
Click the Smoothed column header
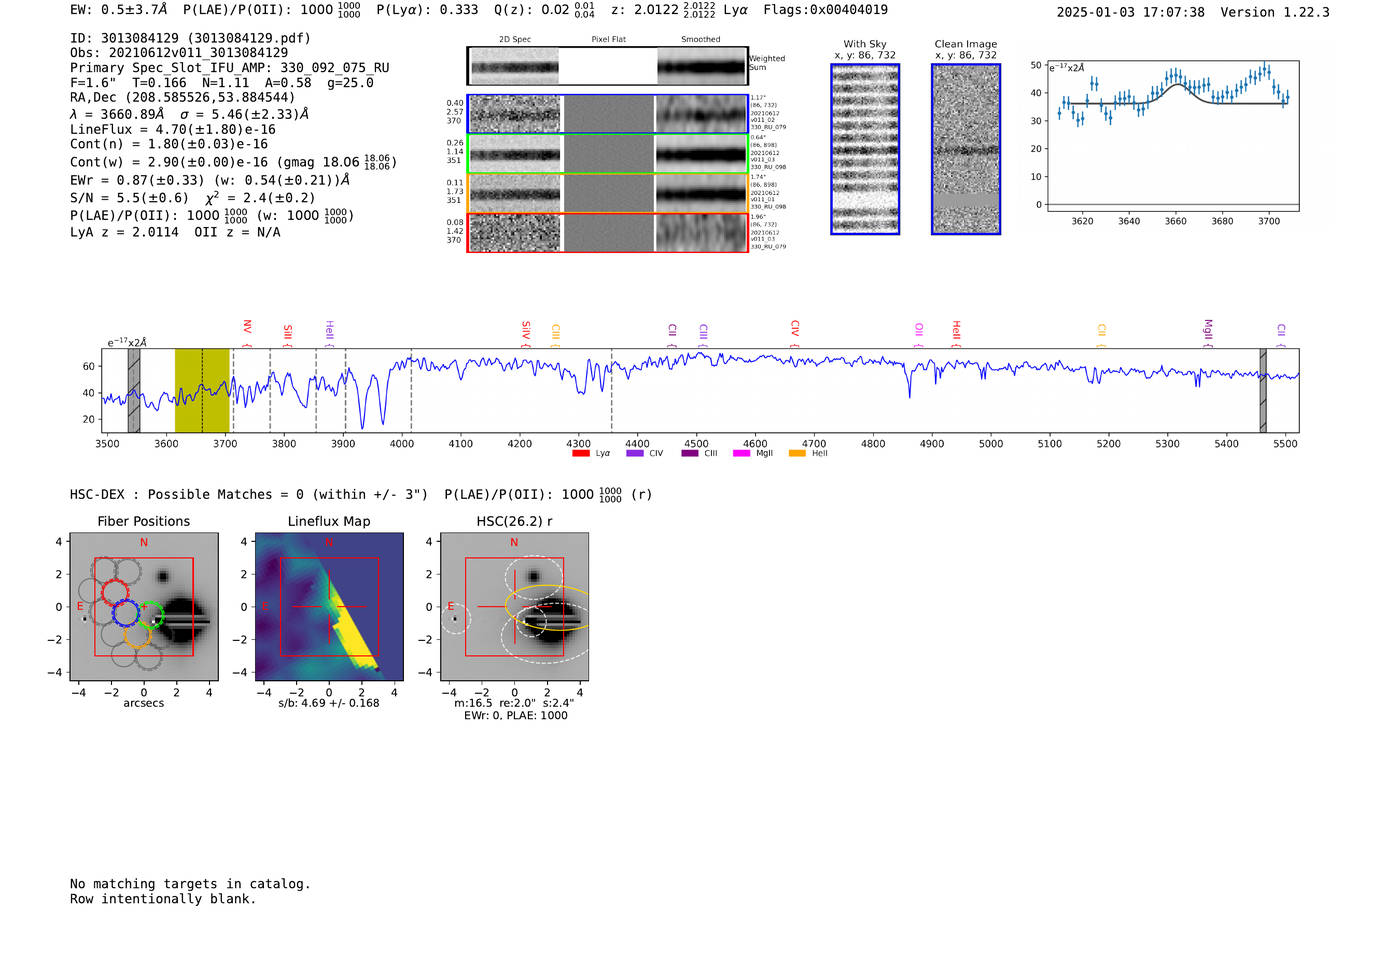coord(701,40)
